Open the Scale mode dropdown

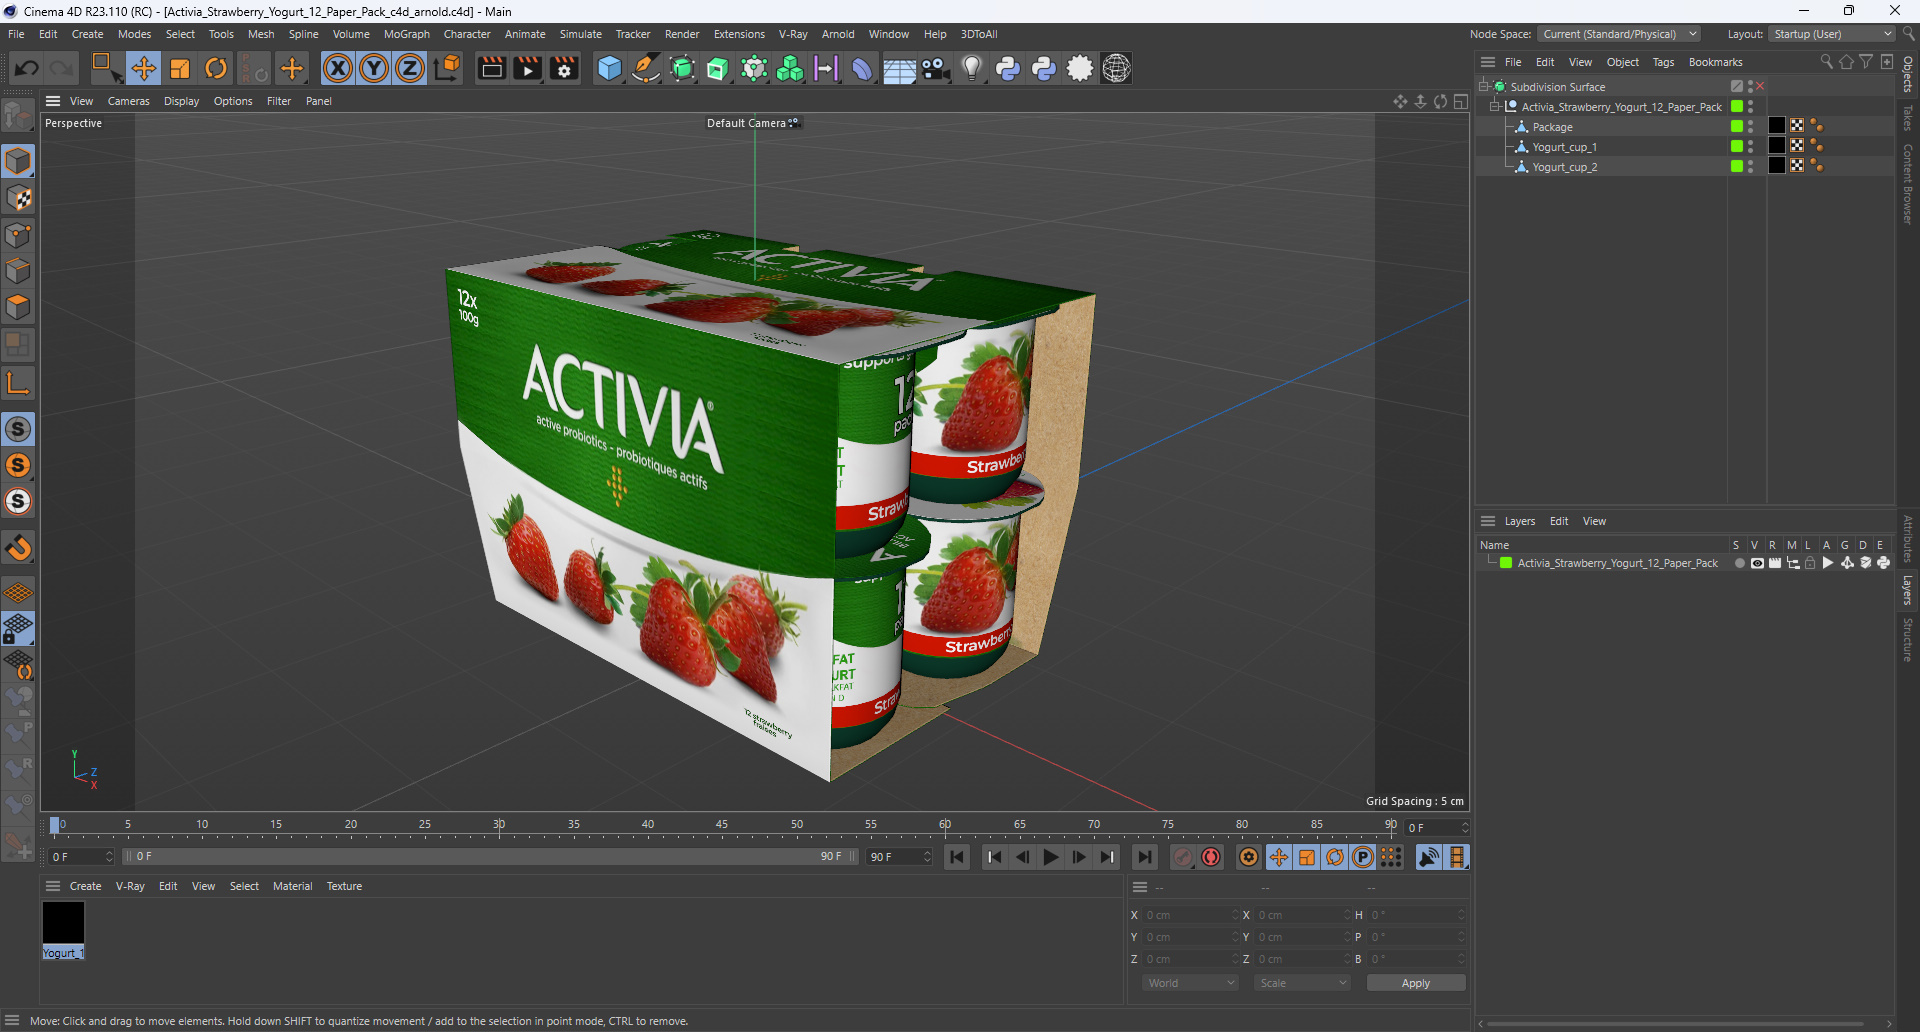click(x=1302, y=983)
